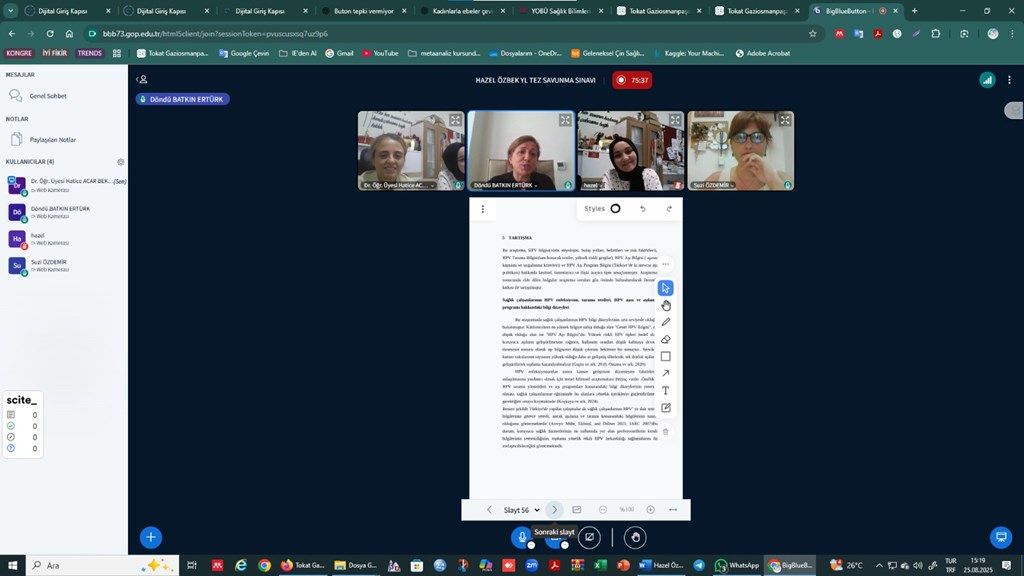Open Genel Sohbet chat
The width and height of the screenshot is (1024, 576).
coord(49,96)
